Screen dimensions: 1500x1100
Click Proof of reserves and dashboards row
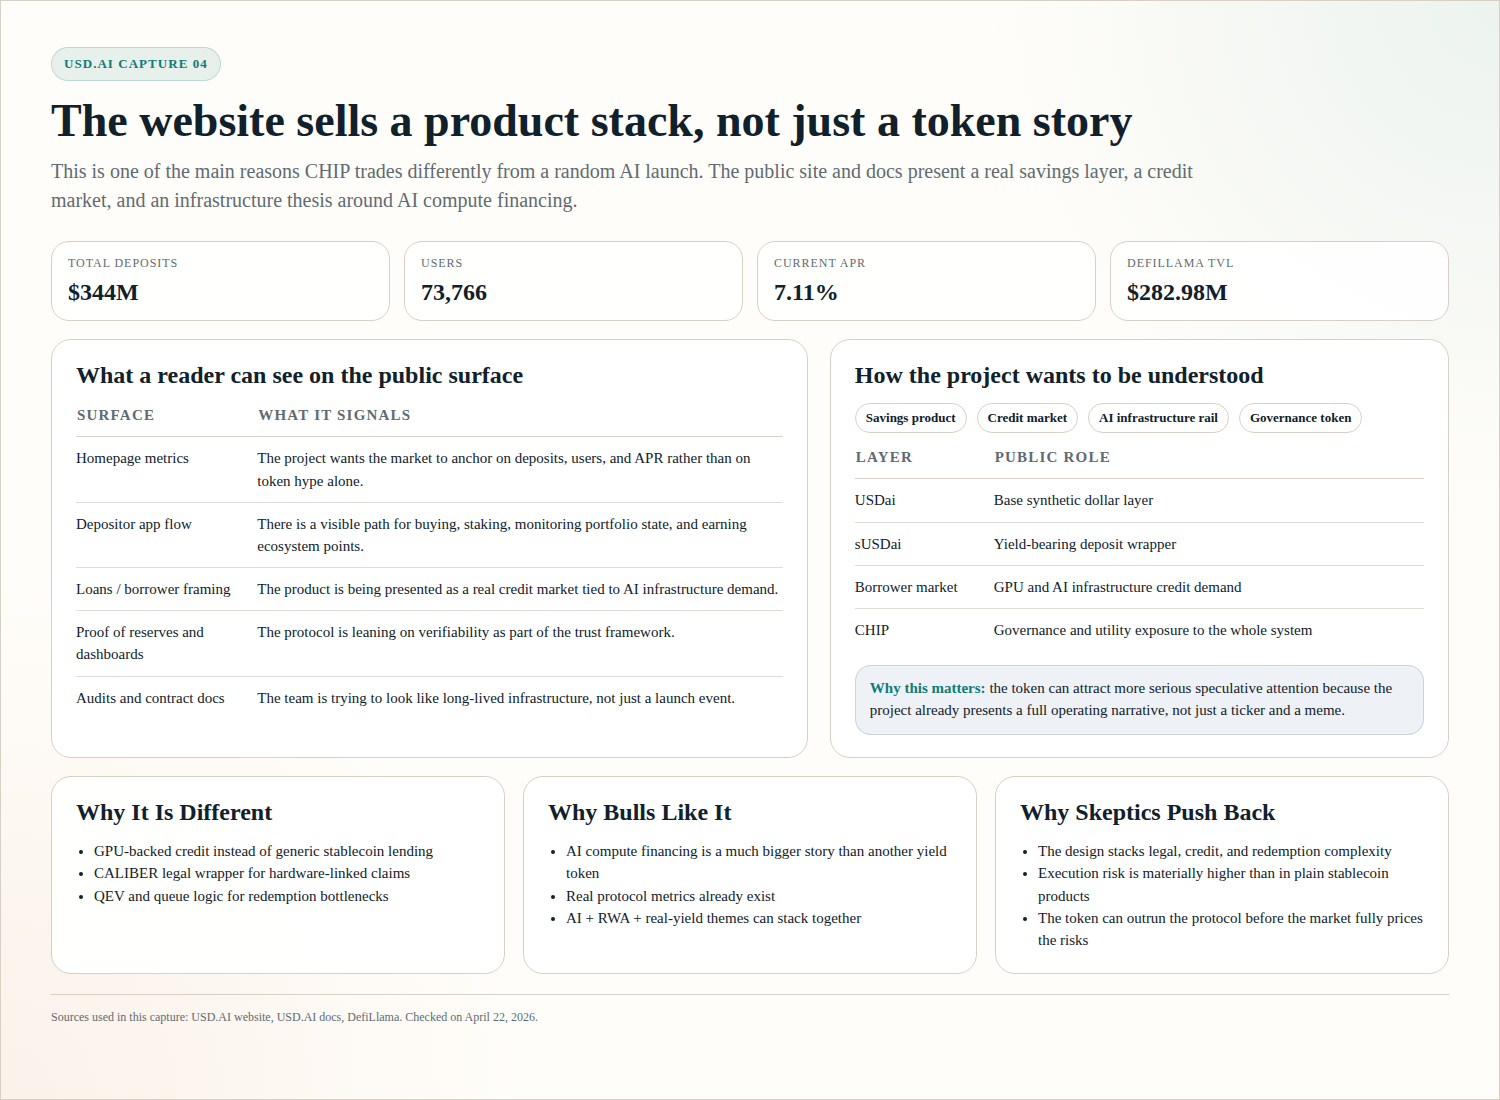(x=429, y=643)
